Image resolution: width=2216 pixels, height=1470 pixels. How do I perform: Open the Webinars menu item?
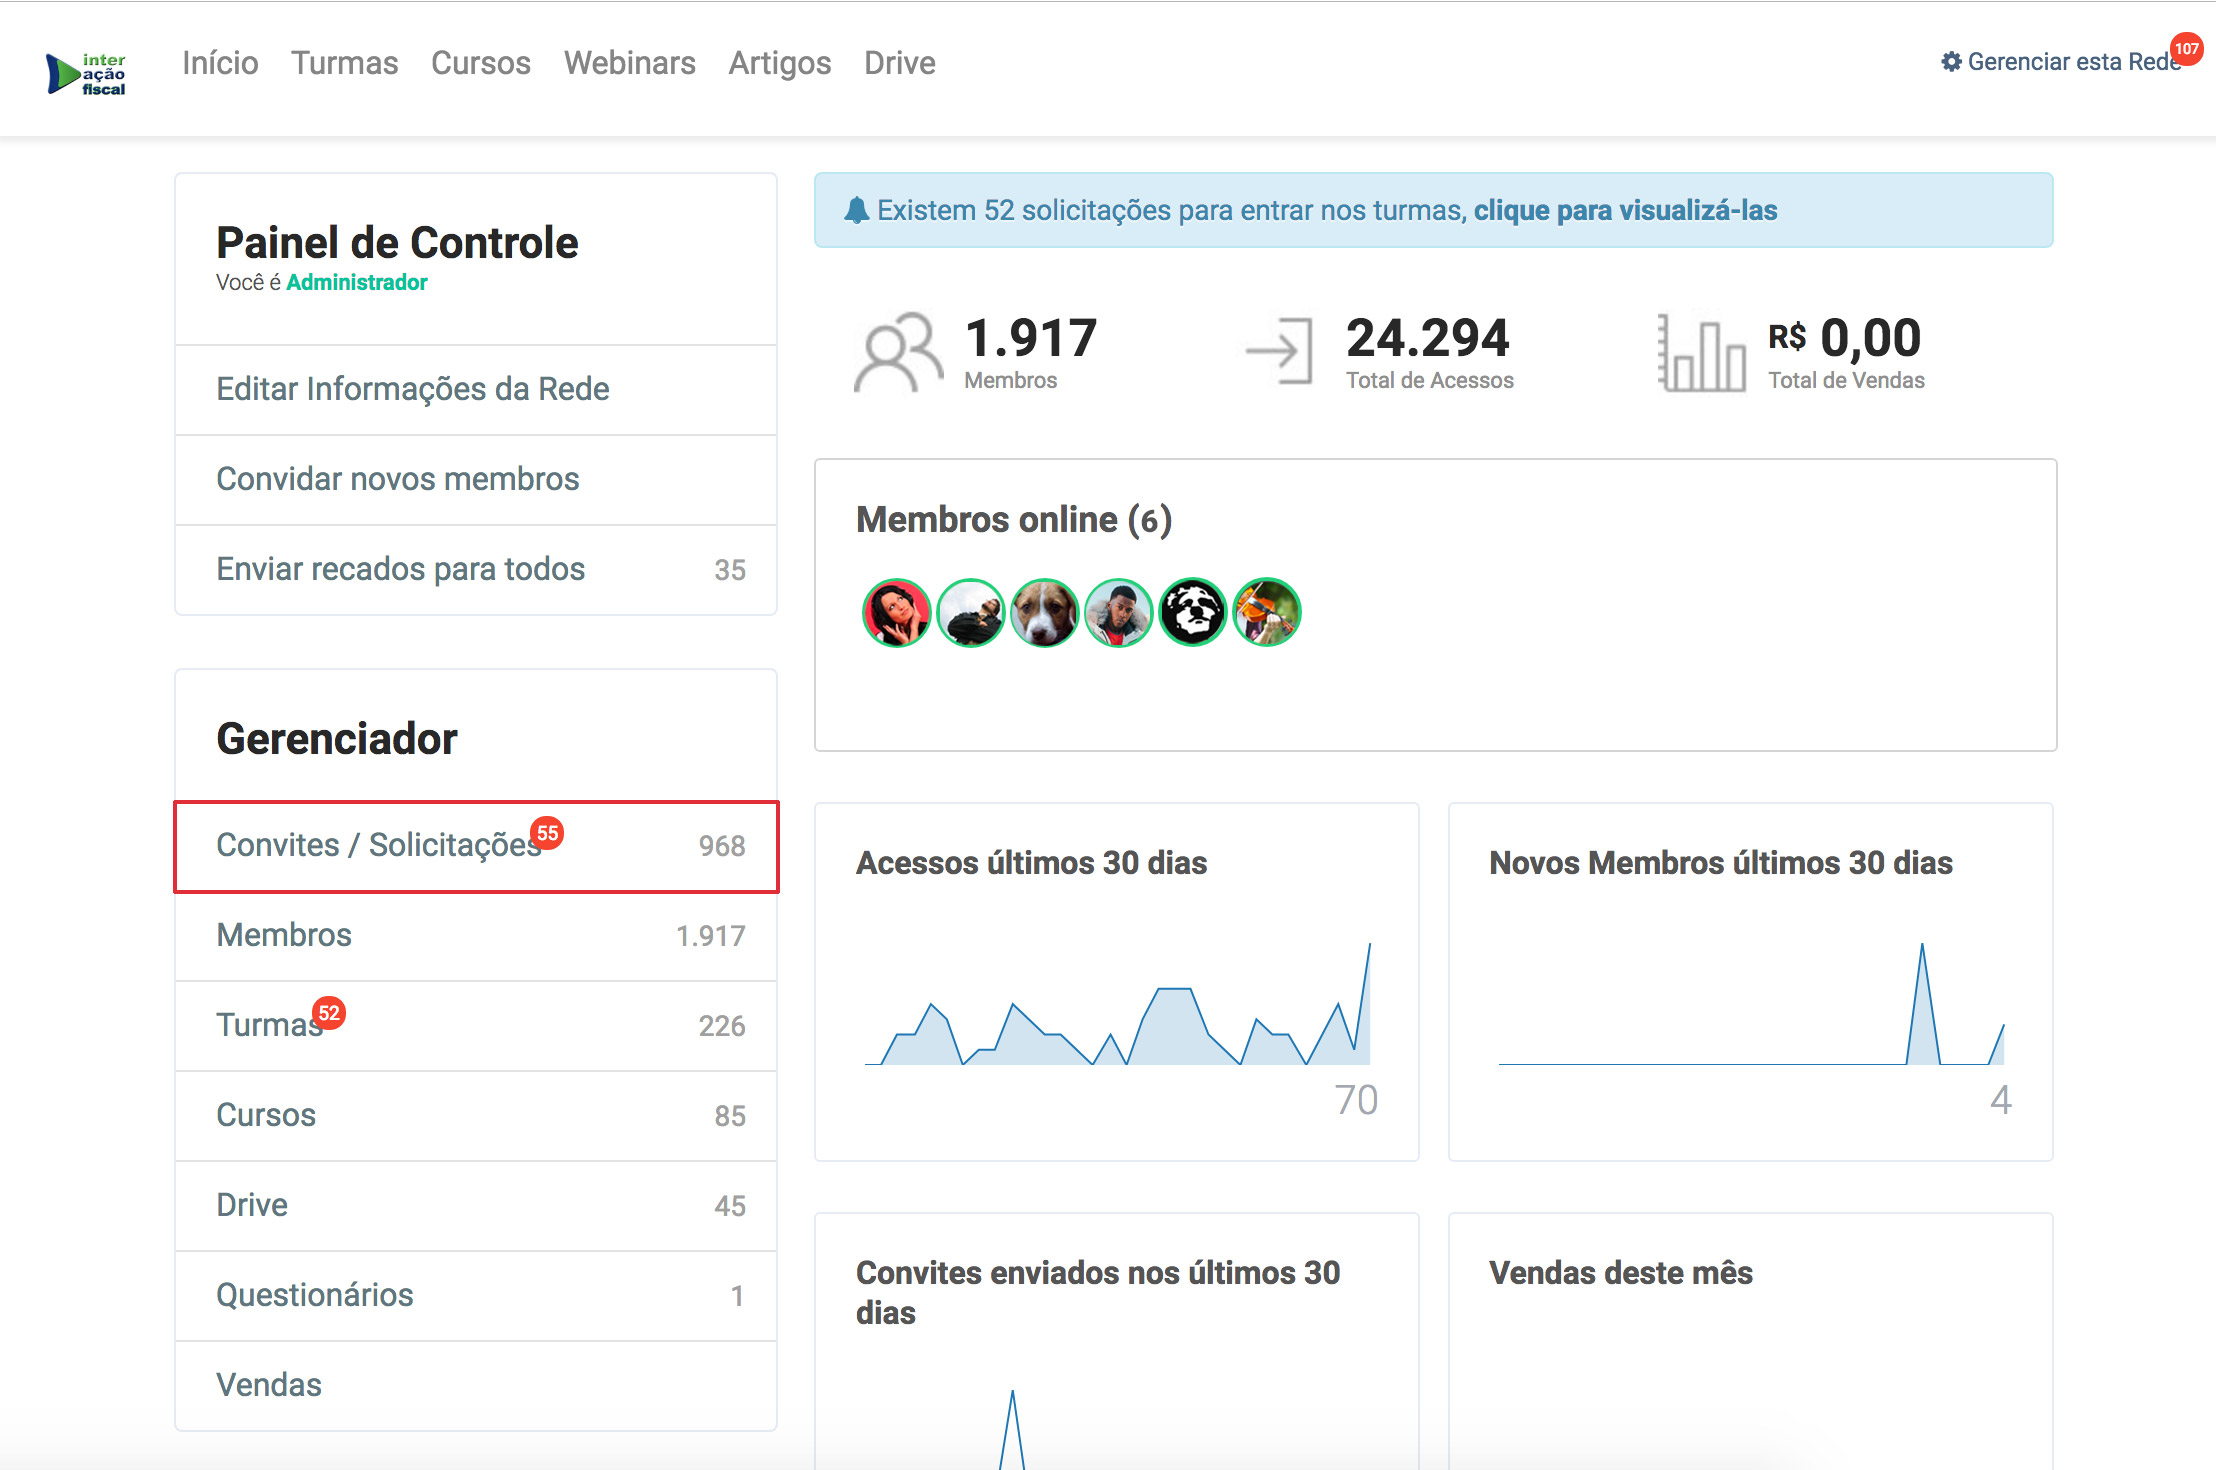[629, 63]
